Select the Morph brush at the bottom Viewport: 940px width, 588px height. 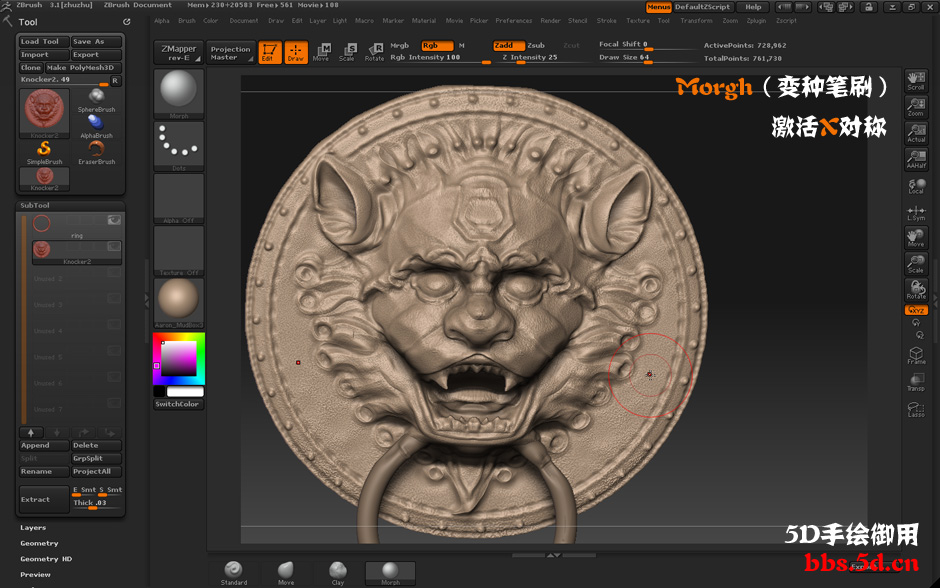click(390, 573)
